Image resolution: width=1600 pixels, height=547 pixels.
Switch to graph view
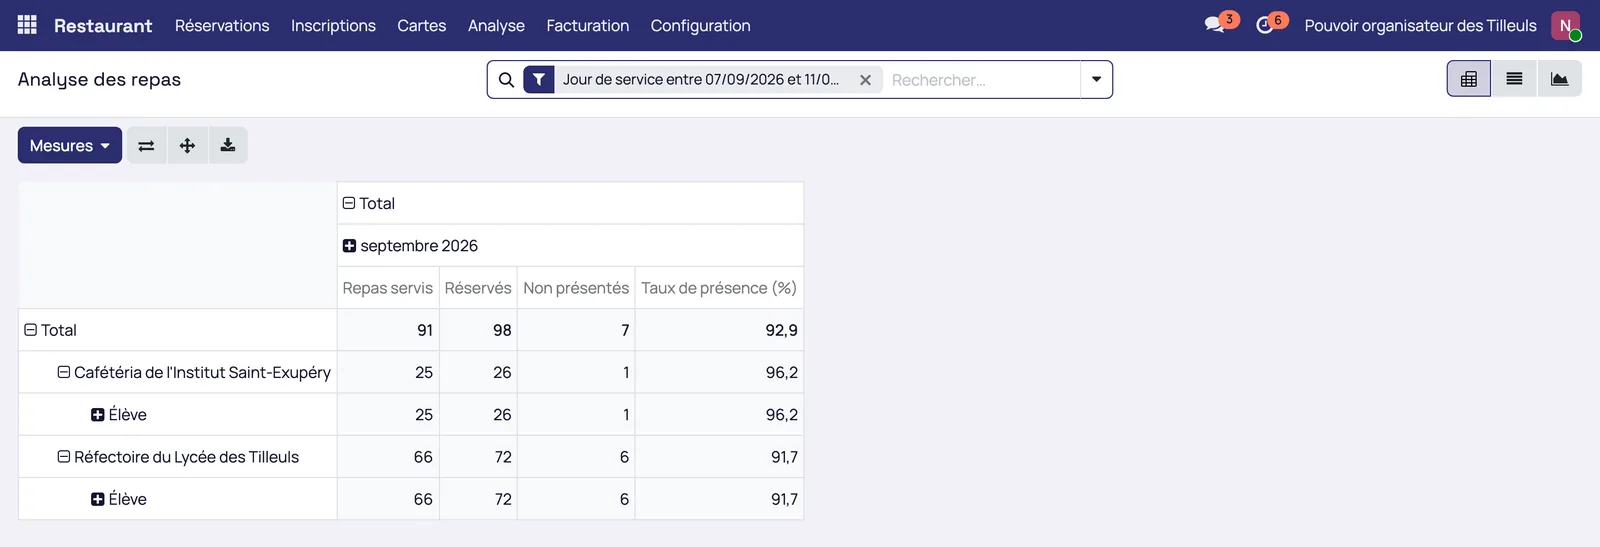pyautogui.click(x=1559, y=79)
